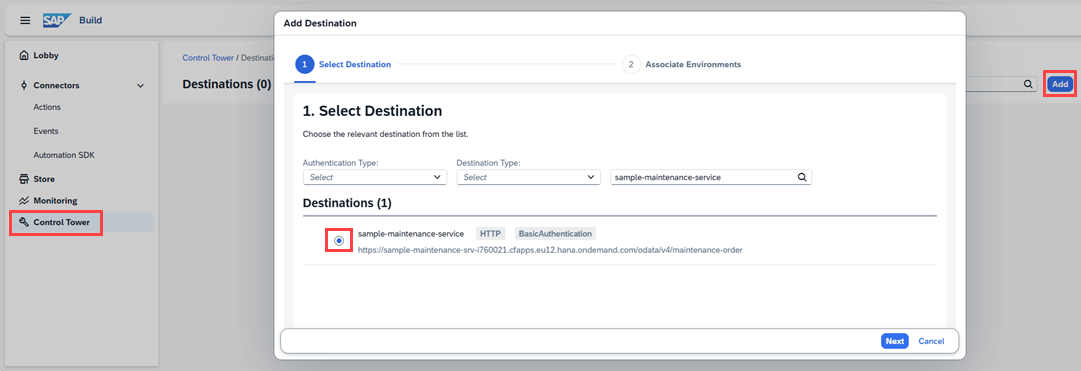1081x371 pixels.
Task: Click the sample-maintenance-service destination name
Action: tap(411, 234)
